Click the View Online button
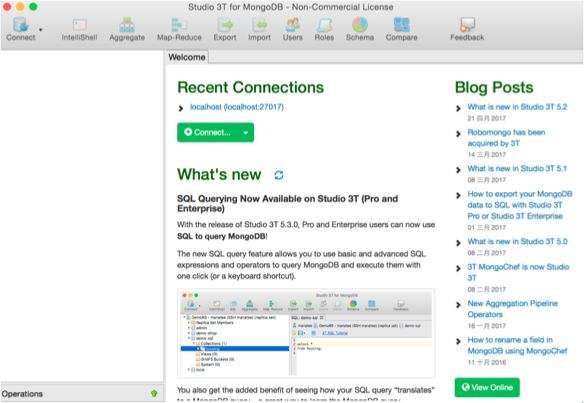 (487, 387)
